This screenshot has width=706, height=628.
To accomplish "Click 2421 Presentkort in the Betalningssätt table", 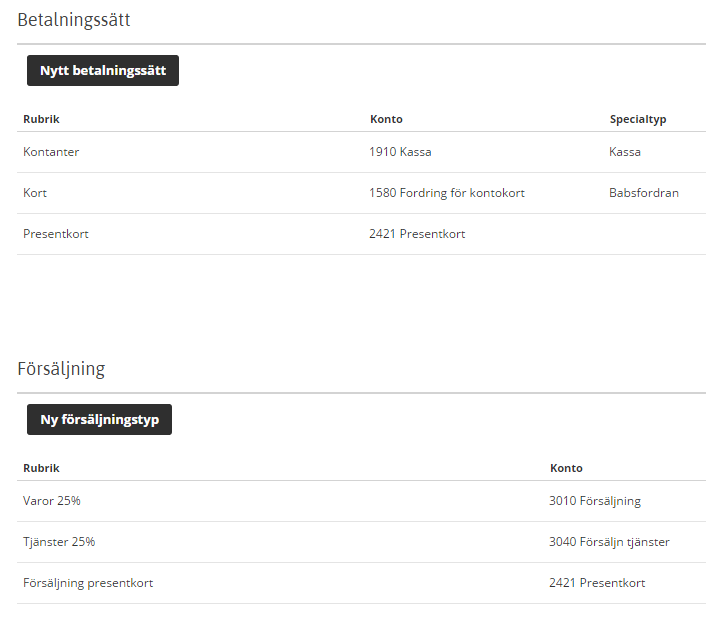I will click(417, 234).
